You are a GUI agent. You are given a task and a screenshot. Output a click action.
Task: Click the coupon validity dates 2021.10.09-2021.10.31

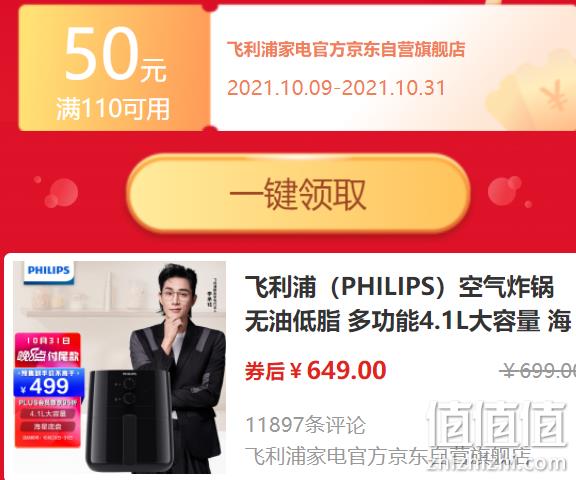coord(336,88)
